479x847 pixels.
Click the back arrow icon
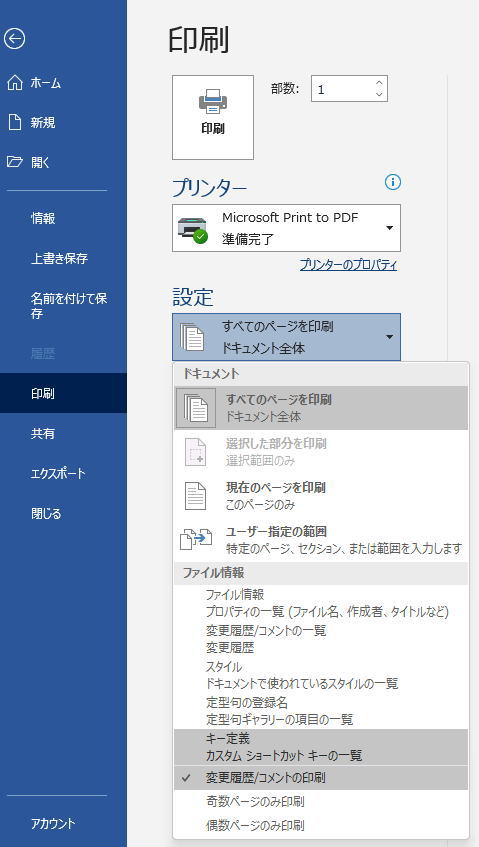[x=15, y=38]
